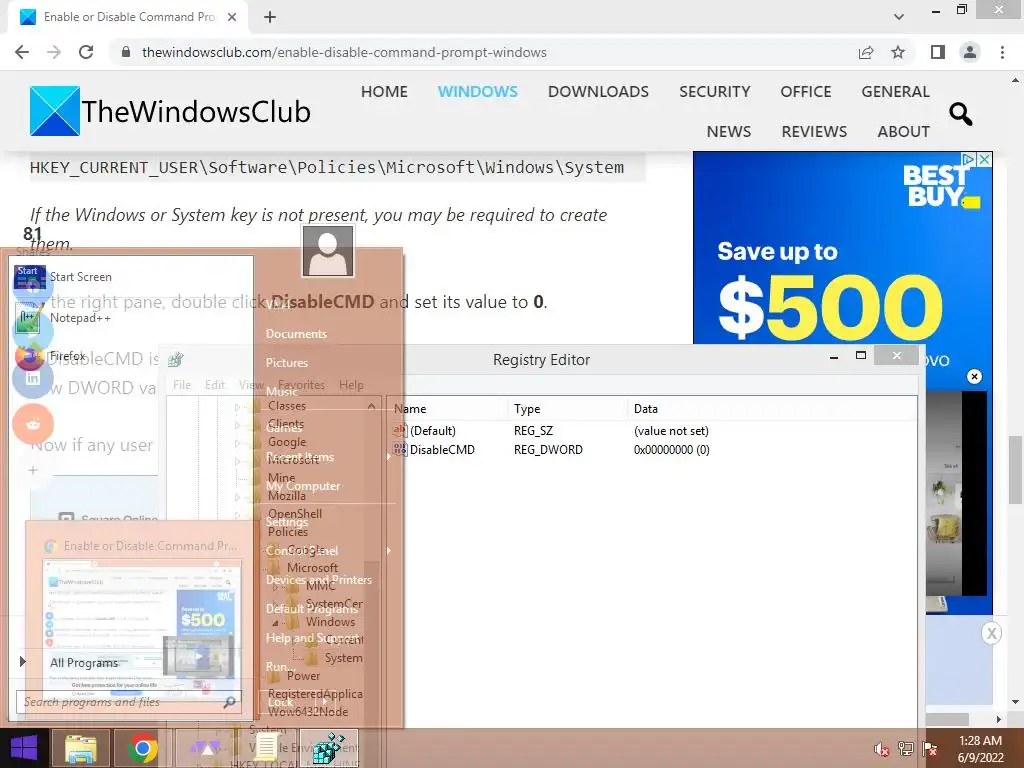Image resolution: width=1024 pixels, height=768 pixels.
Task: Click the Google key in registry tree
Action: coord(287,441)
